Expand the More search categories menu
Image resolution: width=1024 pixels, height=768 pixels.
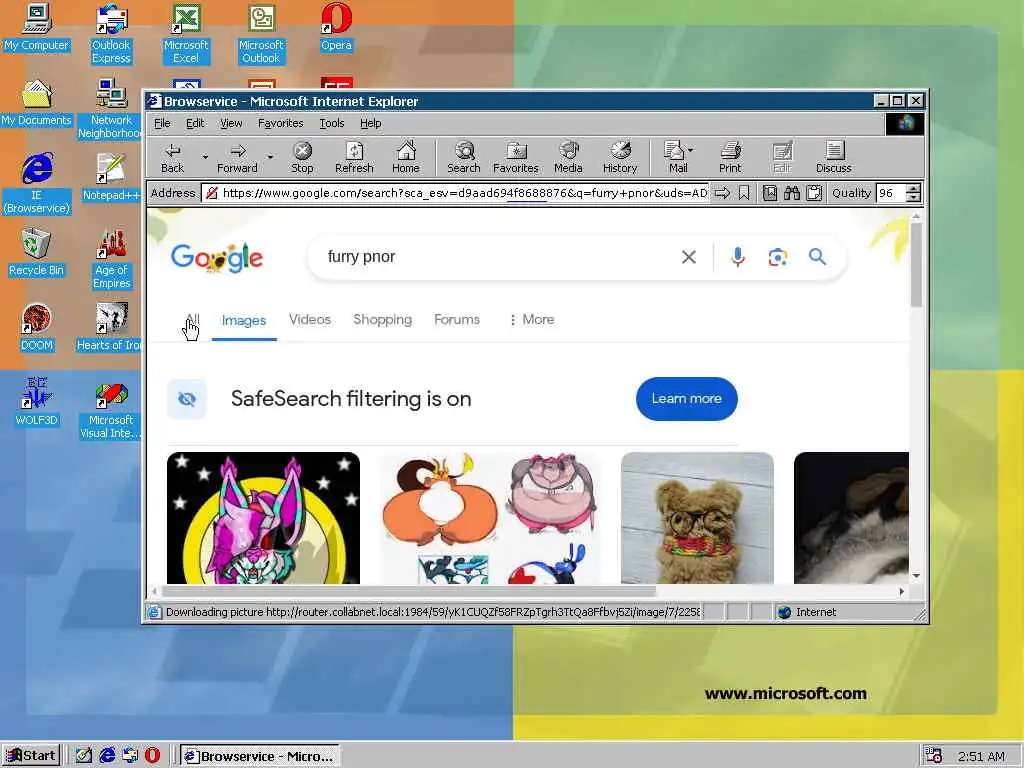(x=532, y=319)
